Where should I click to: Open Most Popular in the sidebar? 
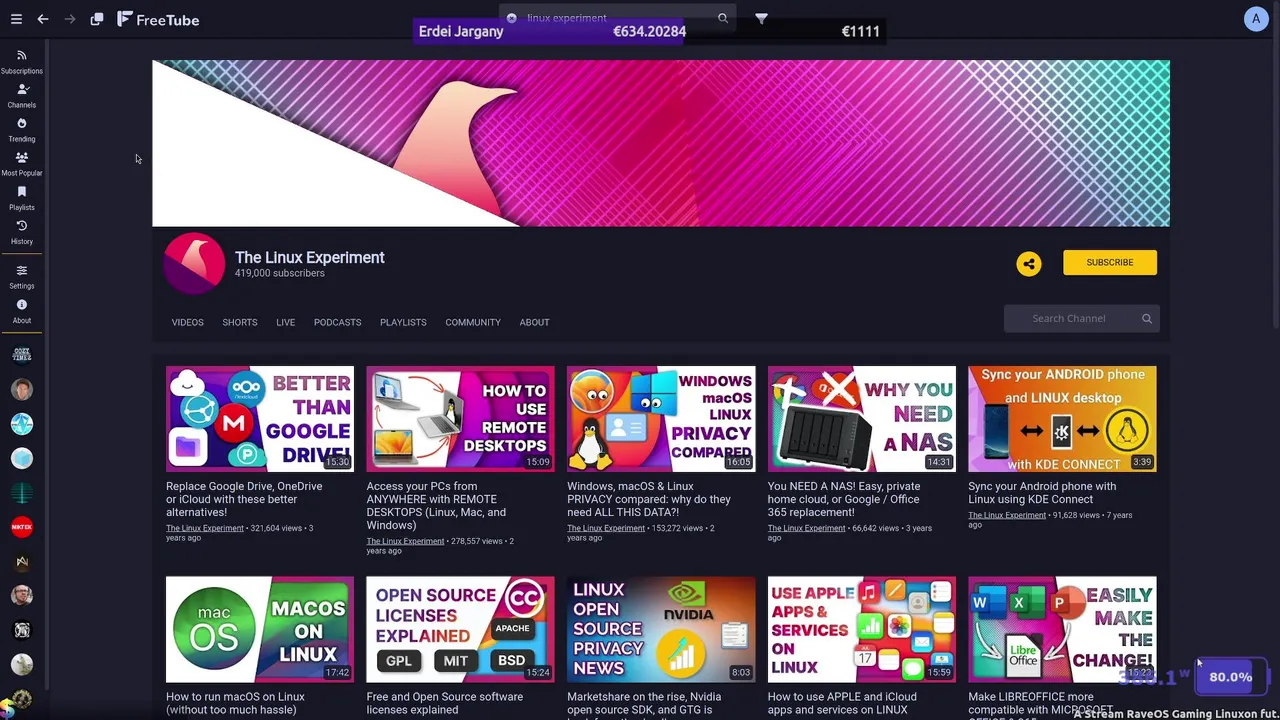click(x=21, y=164)
